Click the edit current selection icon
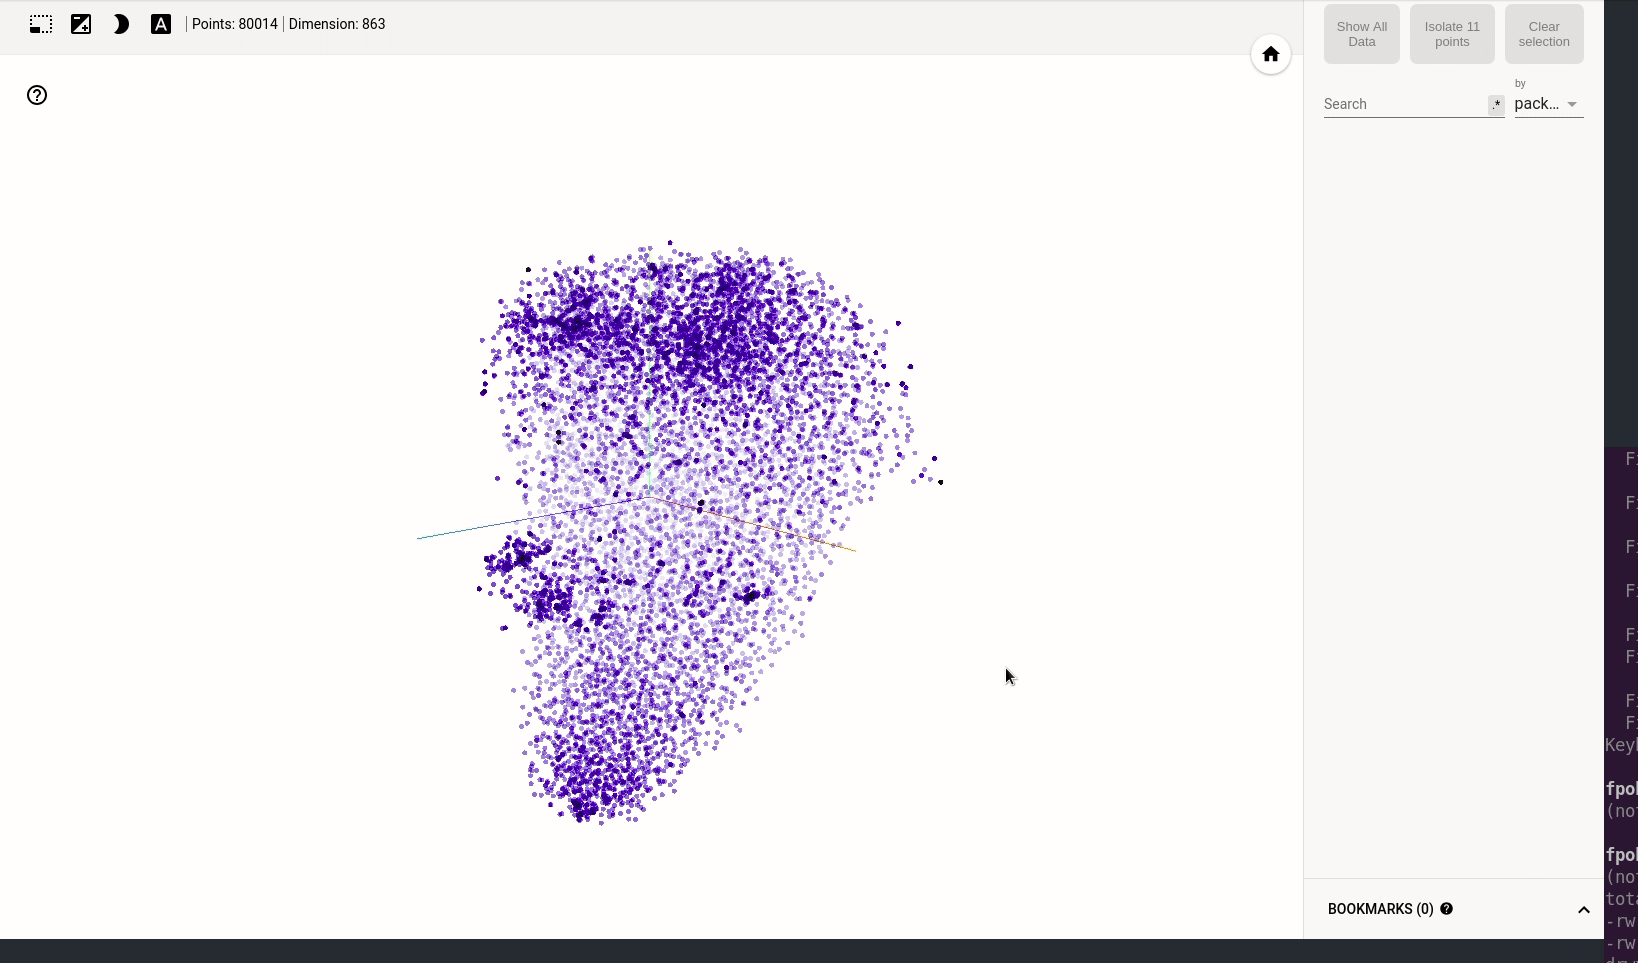 [x=81, y=24]
